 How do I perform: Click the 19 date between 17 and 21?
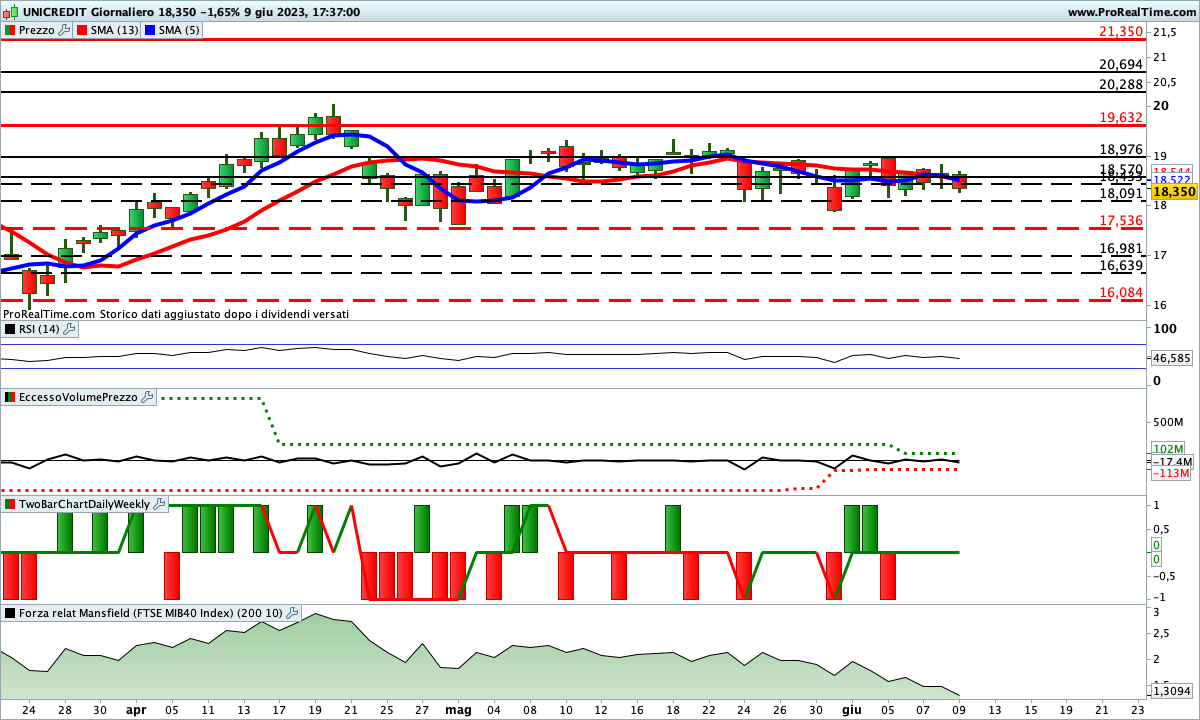[315, 709]
